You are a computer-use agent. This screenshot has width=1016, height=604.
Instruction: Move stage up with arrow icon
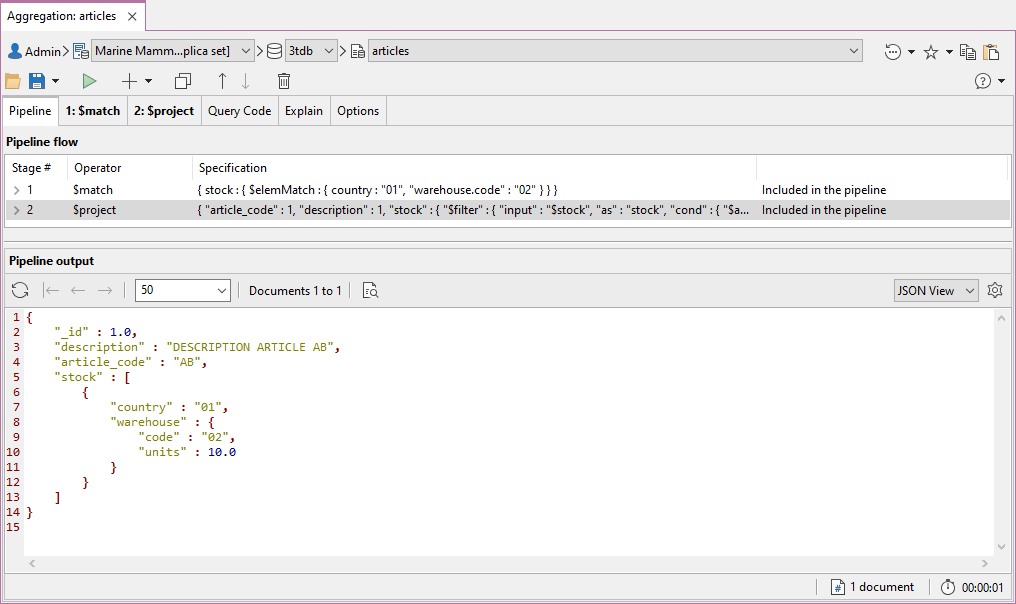[x=222, y=81]
